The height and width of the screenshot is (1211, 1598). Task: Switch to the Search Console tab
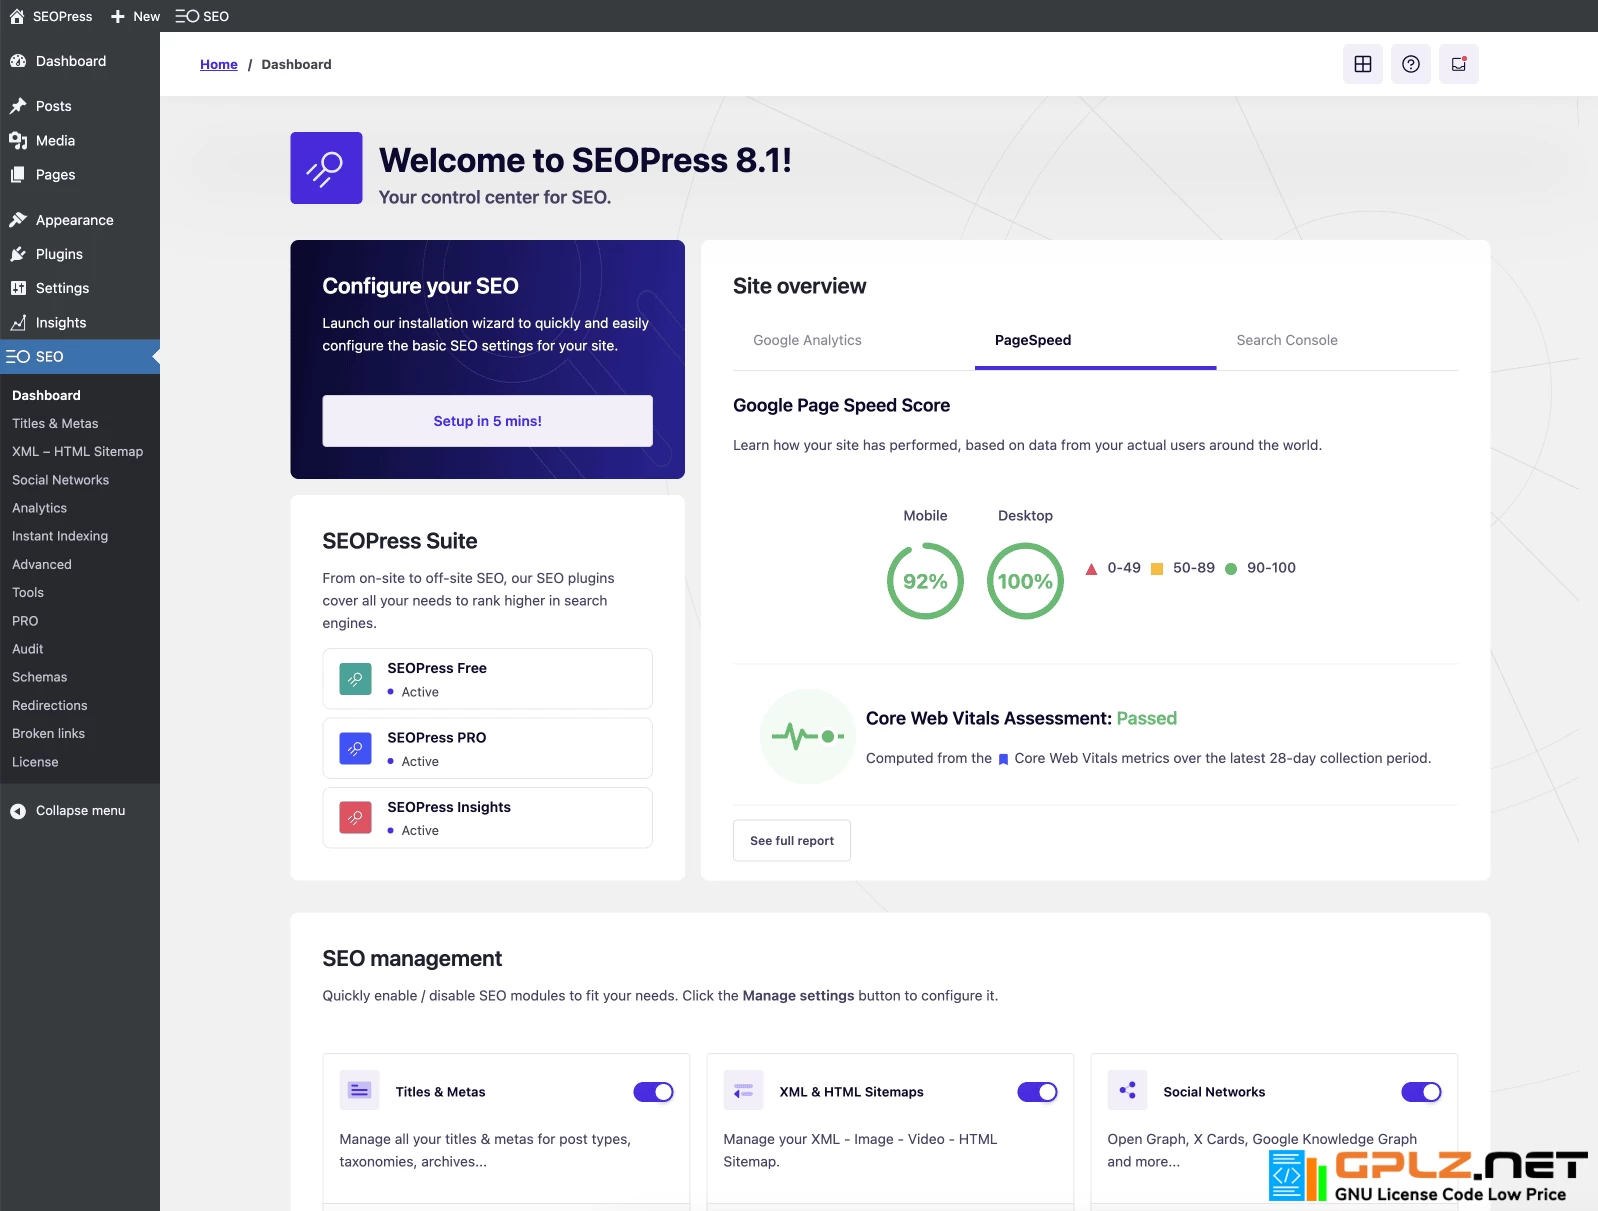pyautogui.click(x=1287, y=340)
